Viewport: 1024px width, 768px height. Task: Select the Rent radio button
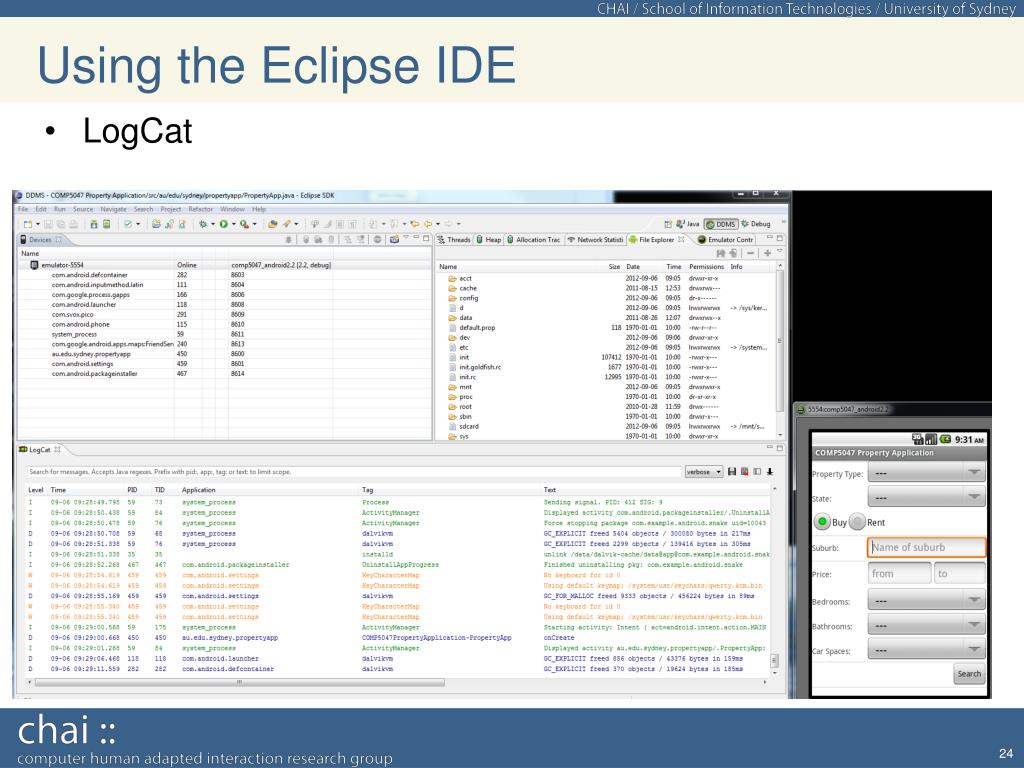(858, 522)
